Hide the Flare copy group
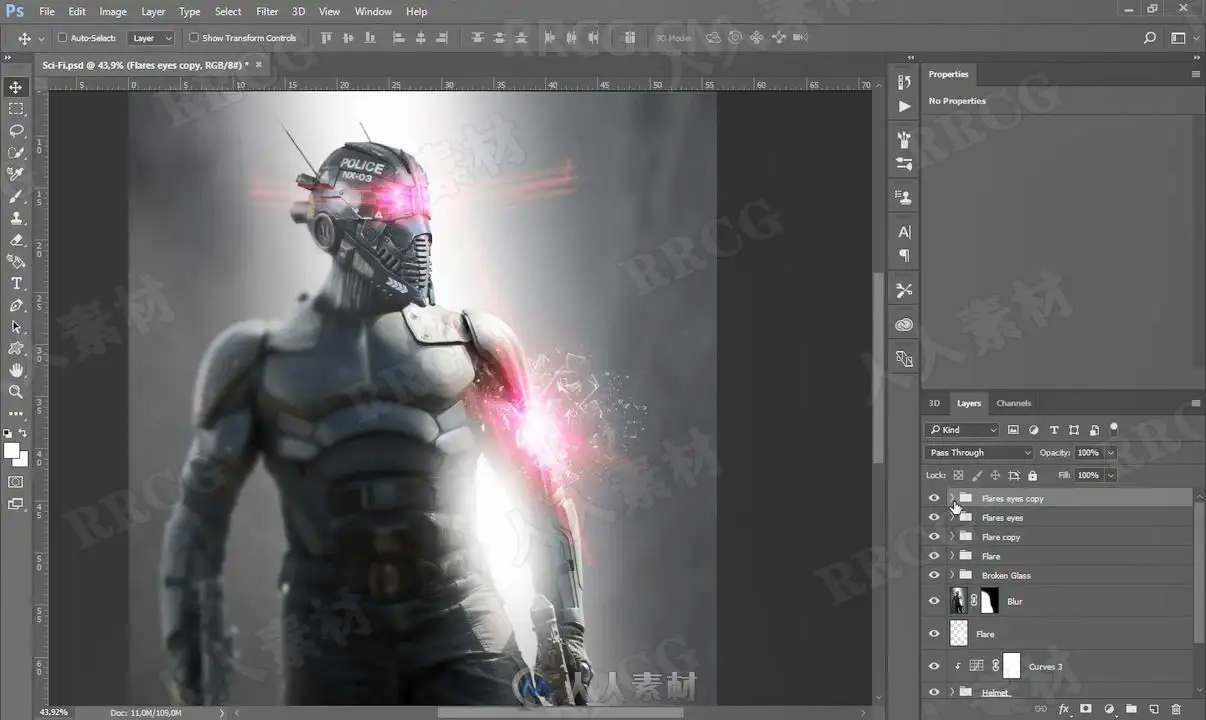 pos(934,536)
